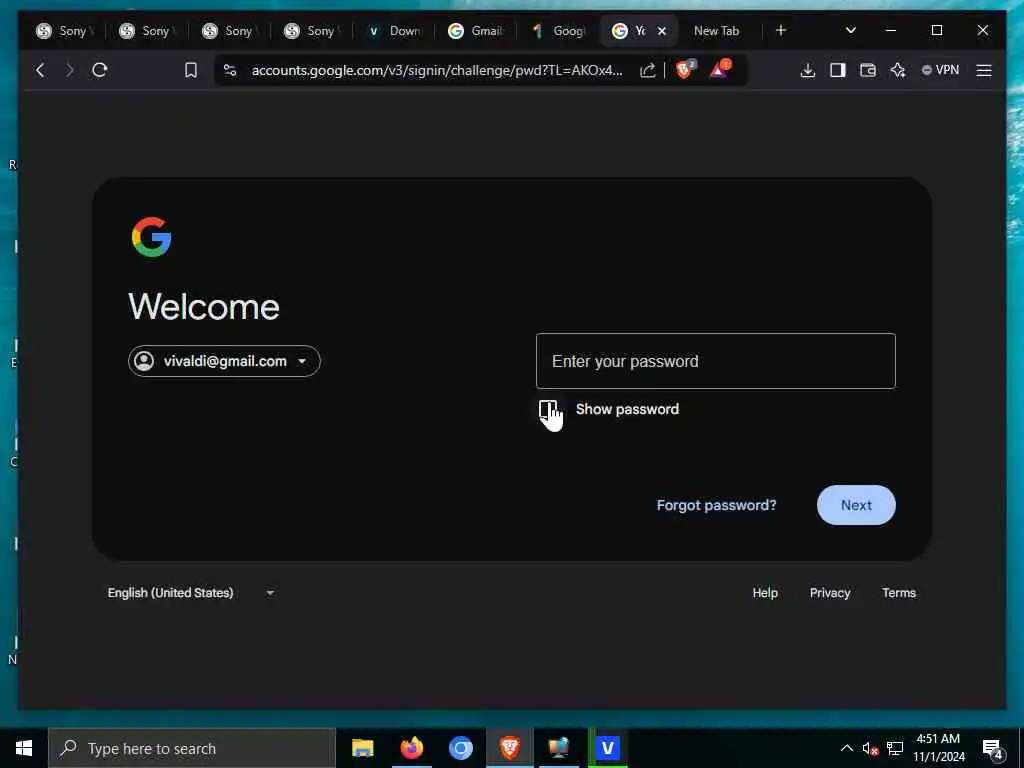Bookmark this page via bookmark icon
Image resolution: width=1024 pixels, height=768 pixels.
click(x=191, y=70)
